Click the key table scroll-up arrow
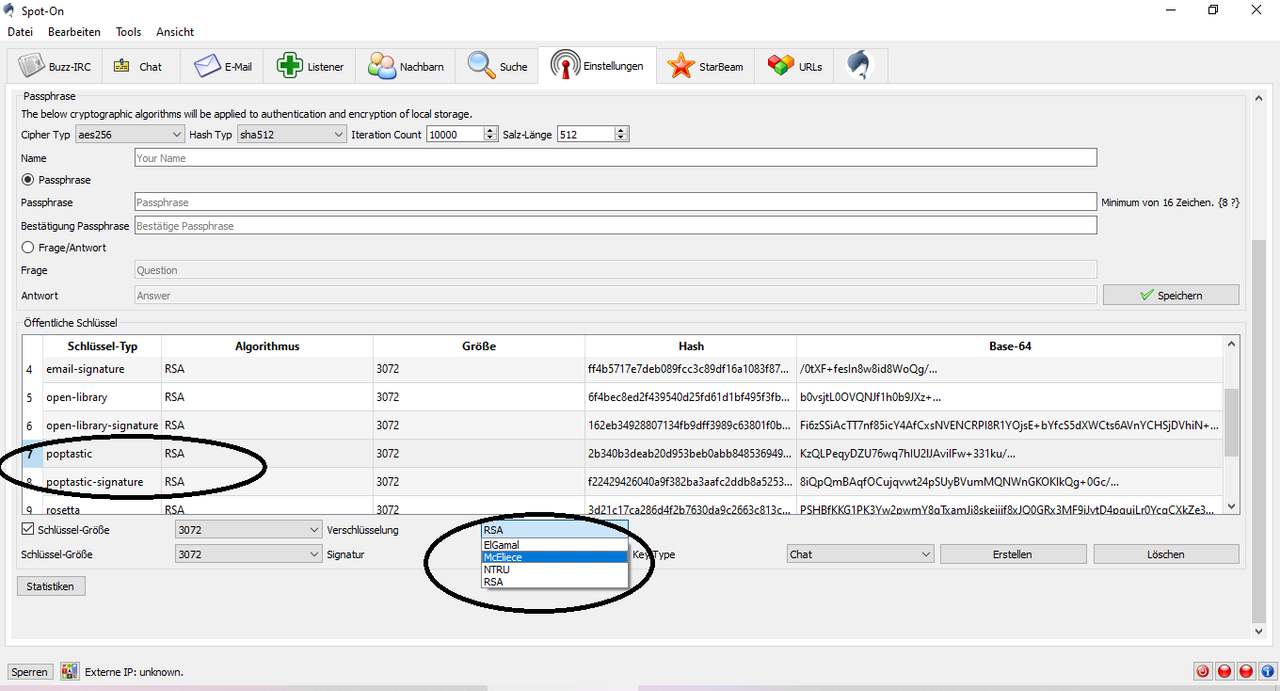This screenshot has height=691, width=1280. point(1231,344)
